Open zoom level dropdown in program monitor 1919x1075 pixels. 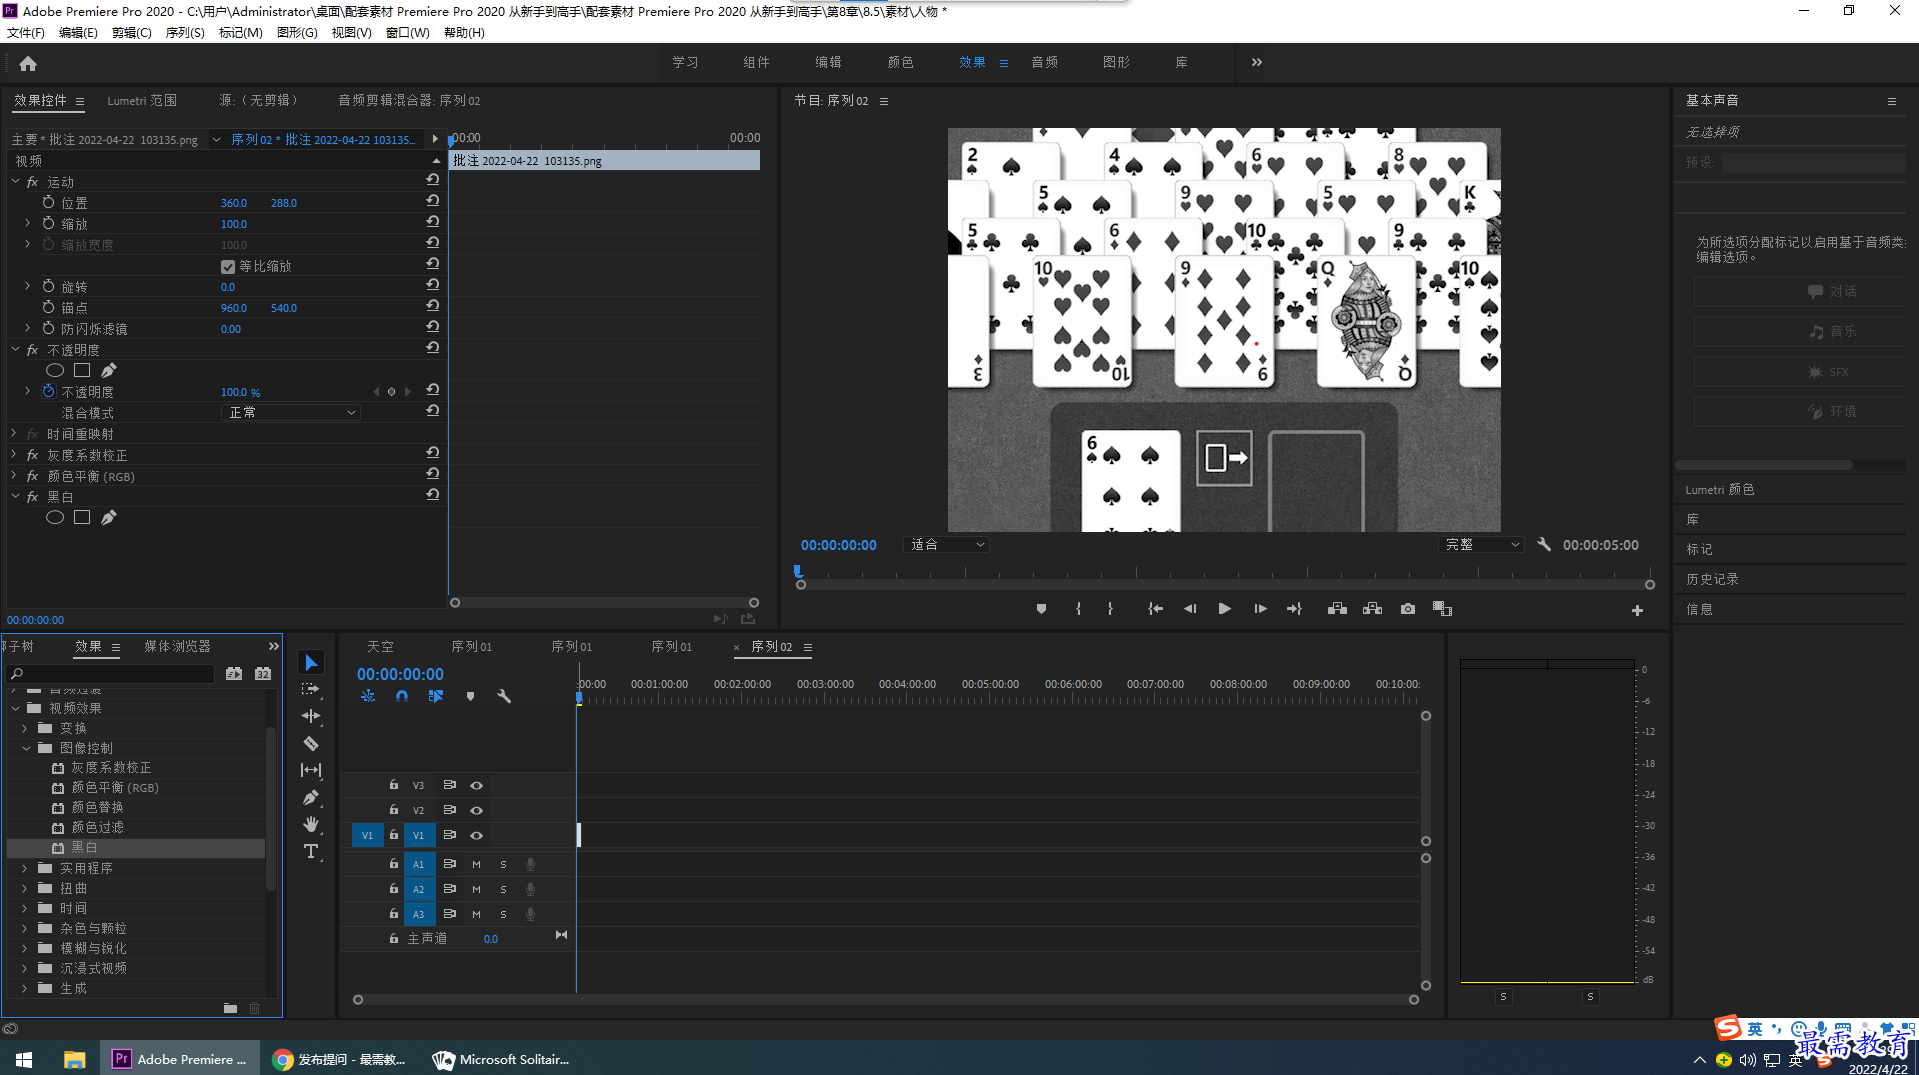[x=947, y=545]
